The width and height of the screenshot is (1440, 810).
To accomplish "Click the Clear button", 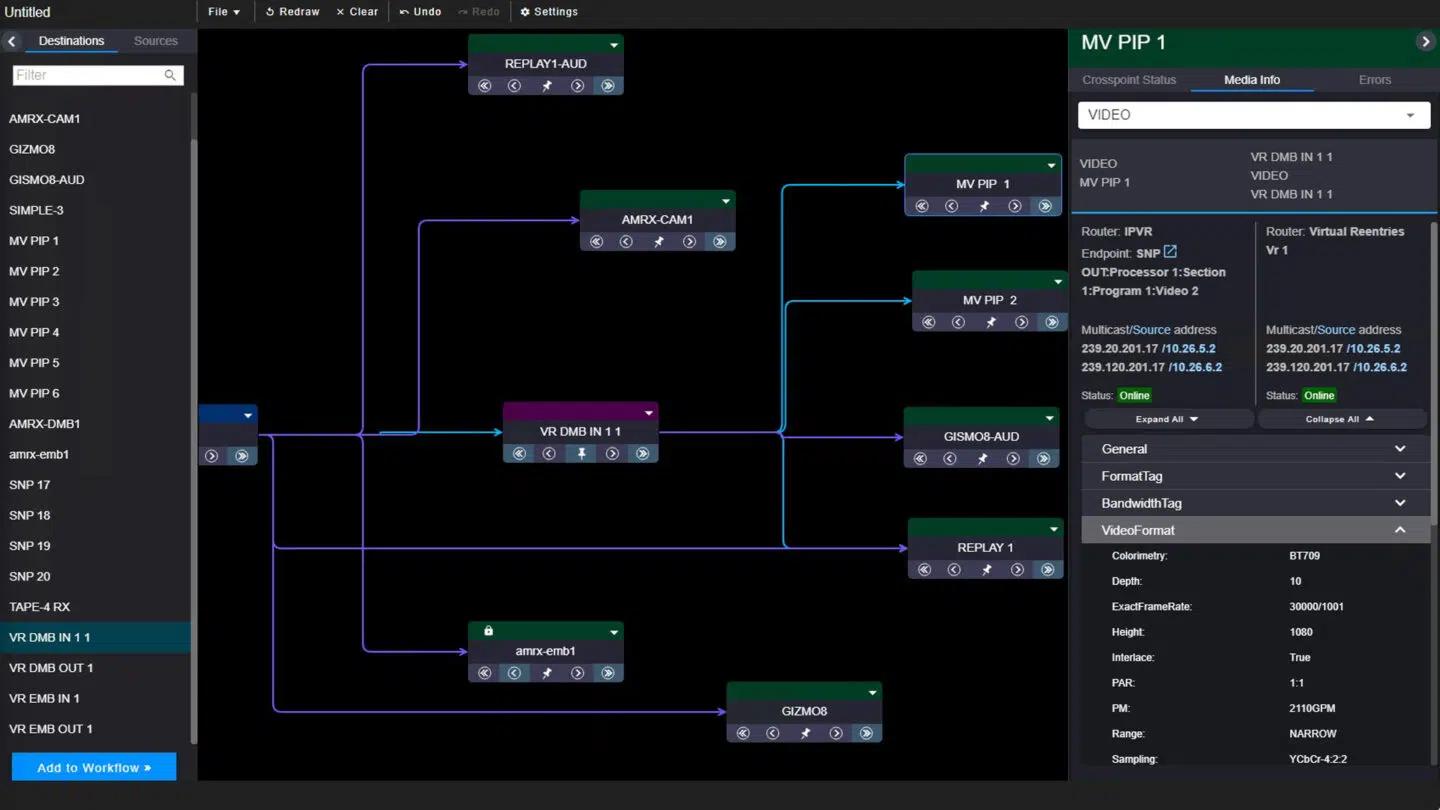I will coord(357,12).
